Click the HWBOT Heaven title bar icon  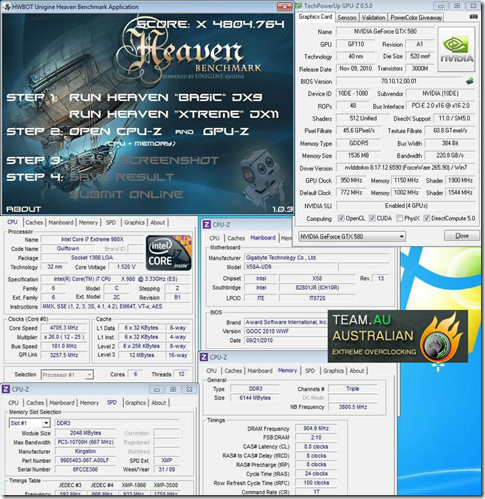click(x=6, y=7)
